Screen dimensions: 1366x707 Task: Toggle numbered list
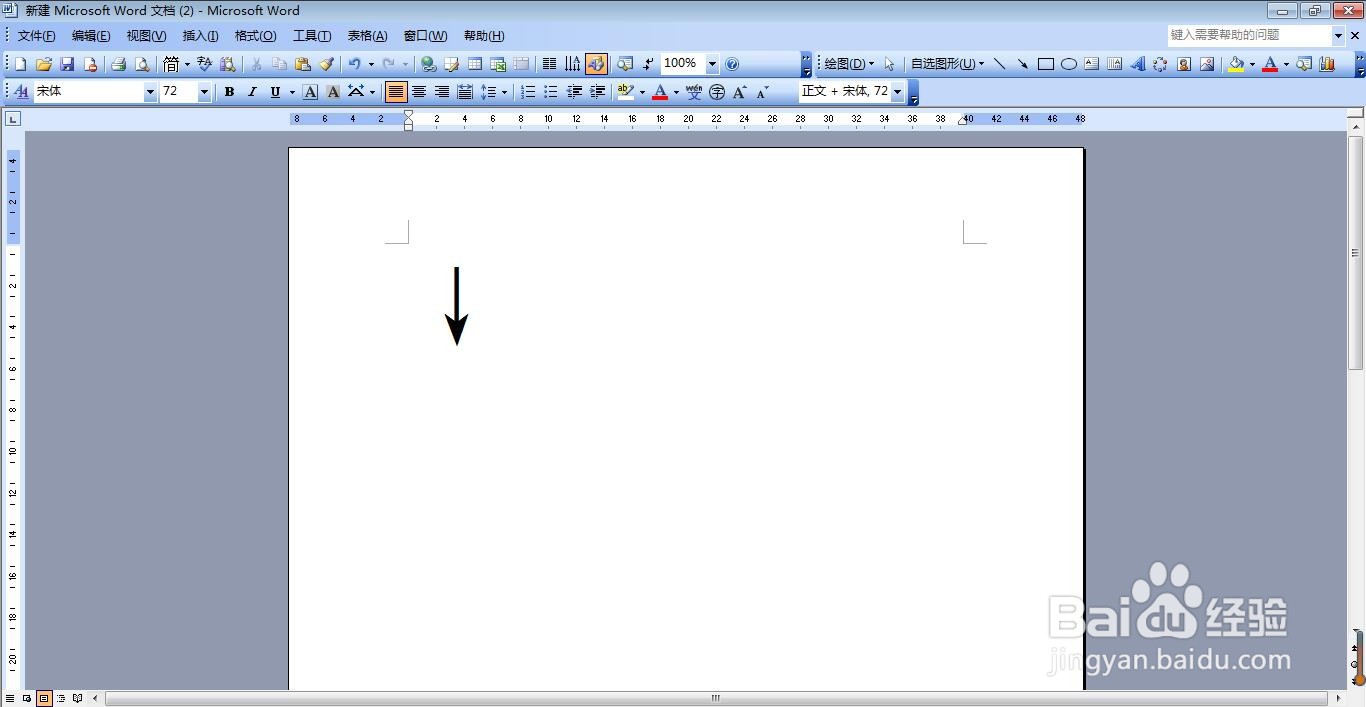pos(527,92)
